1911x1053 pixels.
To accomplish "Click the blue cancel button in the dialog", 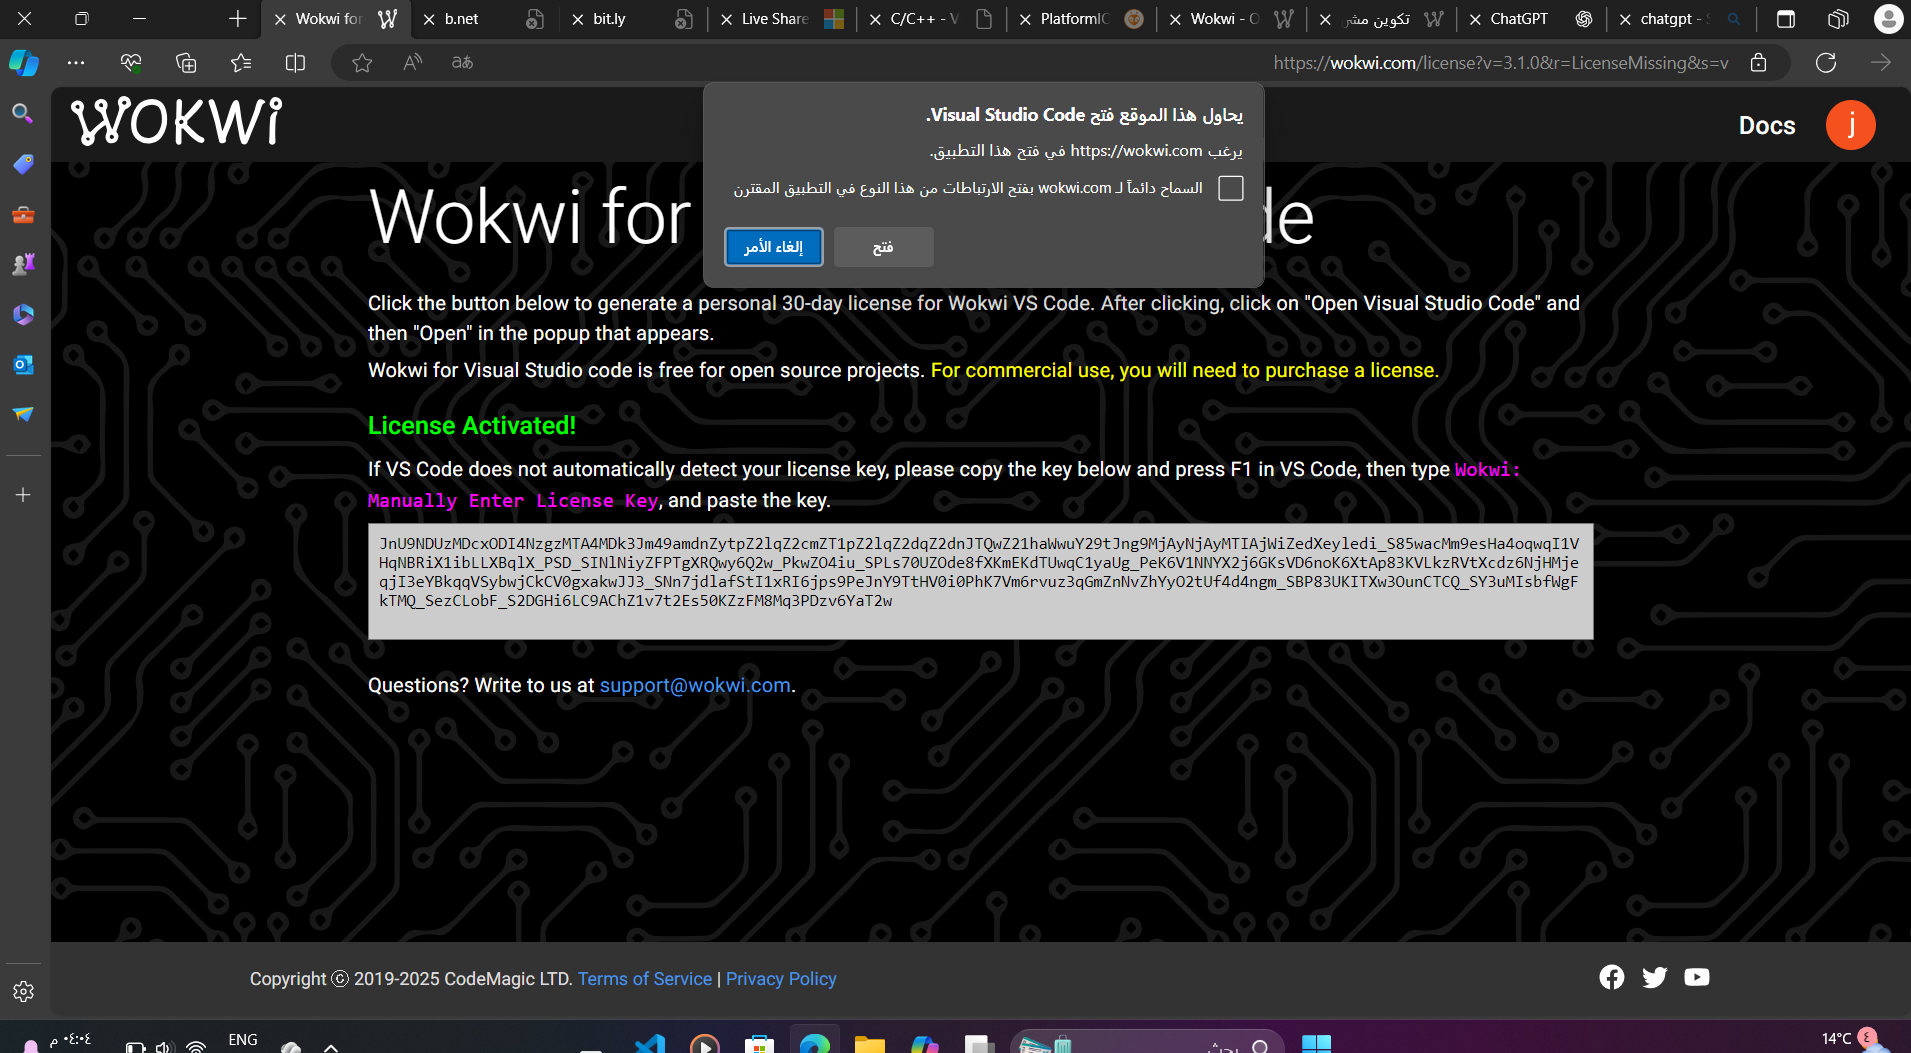I will (774, 247).
